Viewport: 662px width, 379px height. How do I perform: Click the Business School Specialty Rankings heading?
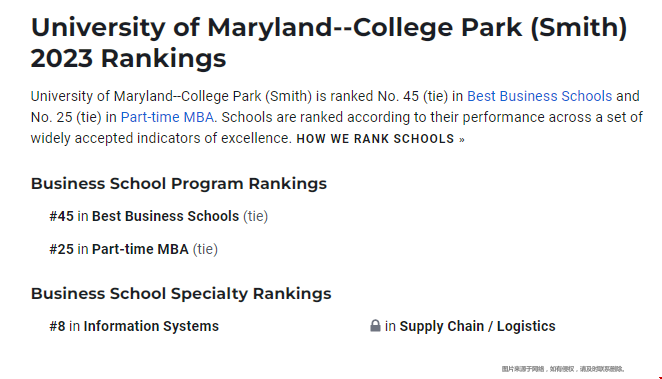click(x=181, y=293)
